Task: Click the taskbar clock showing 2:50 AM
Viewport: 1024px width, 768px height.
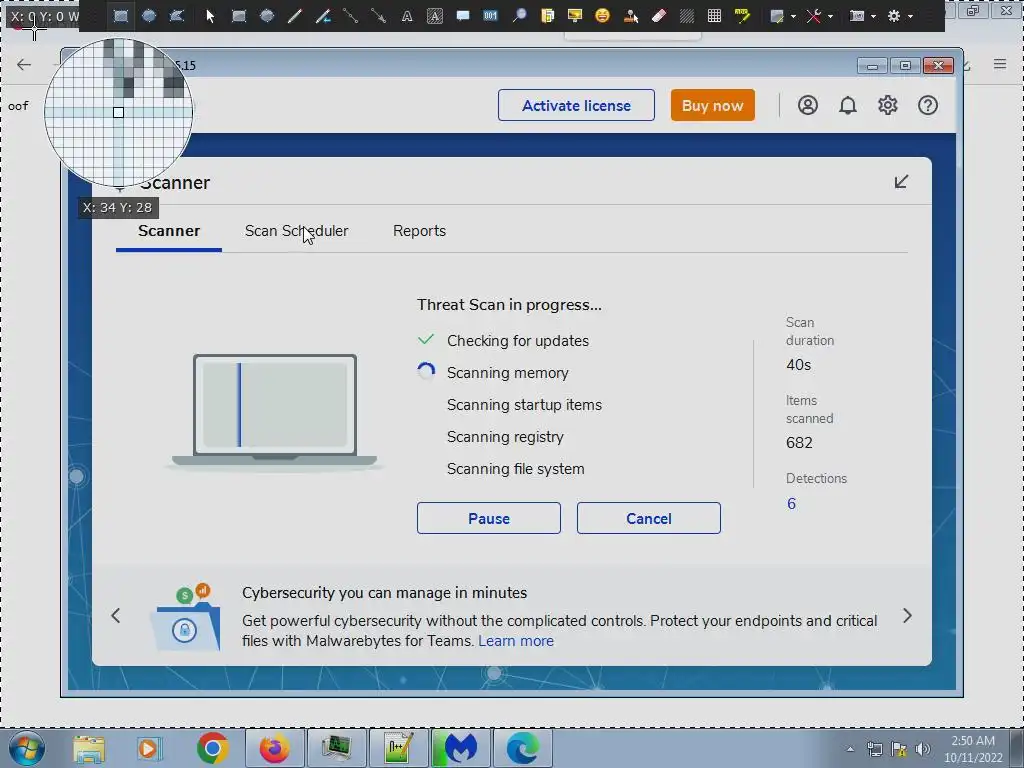Action: point(973,749)
